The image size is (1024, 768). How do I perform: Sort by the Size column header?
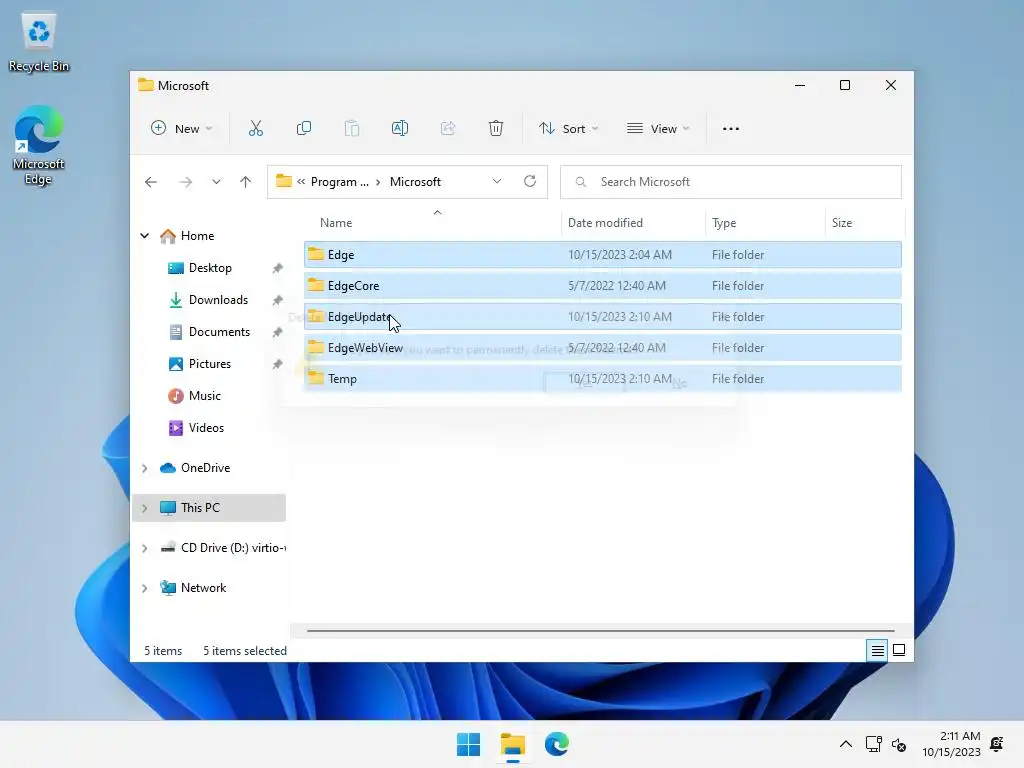coord(865,223)
